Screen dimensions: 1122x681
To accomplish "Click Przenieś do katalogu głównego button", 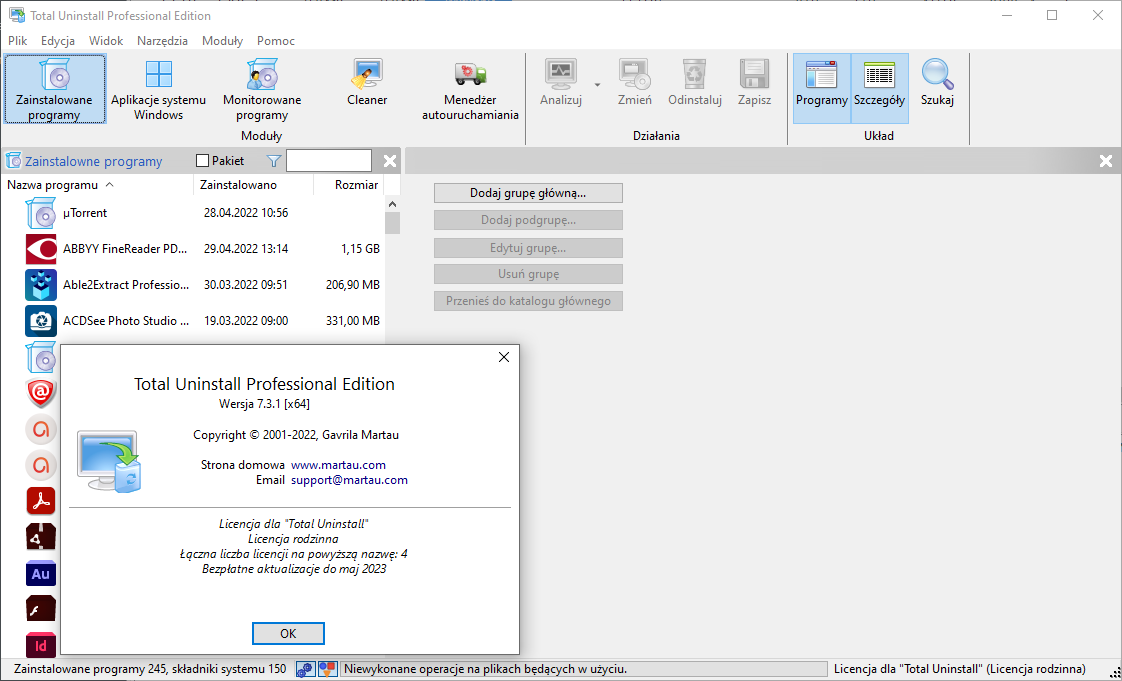I will (x=528, y=301).
